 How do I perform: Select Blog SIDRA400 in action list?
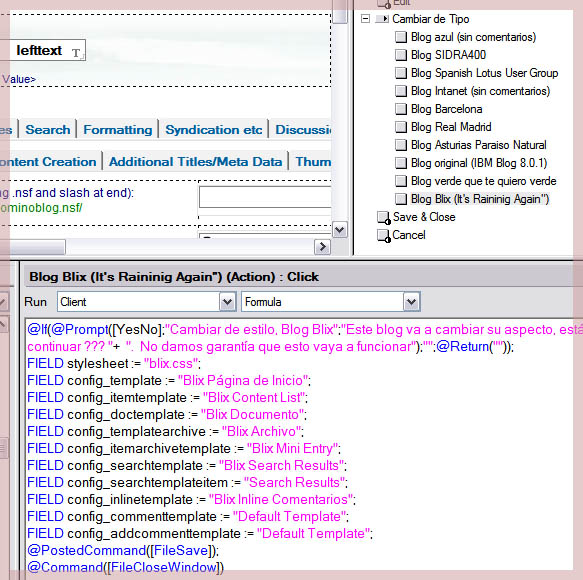pyautogui.click(x=448, y=55)
